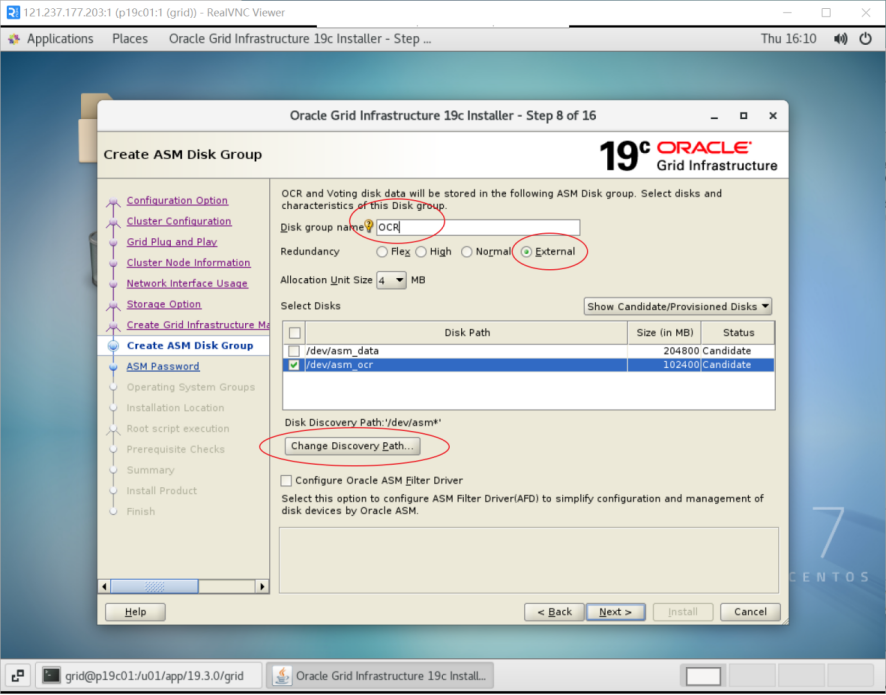Screen dimensions: 886x695
Task: Open Show Candidate/Provisioned Disks dropdown
Action: tap(677, 306)
